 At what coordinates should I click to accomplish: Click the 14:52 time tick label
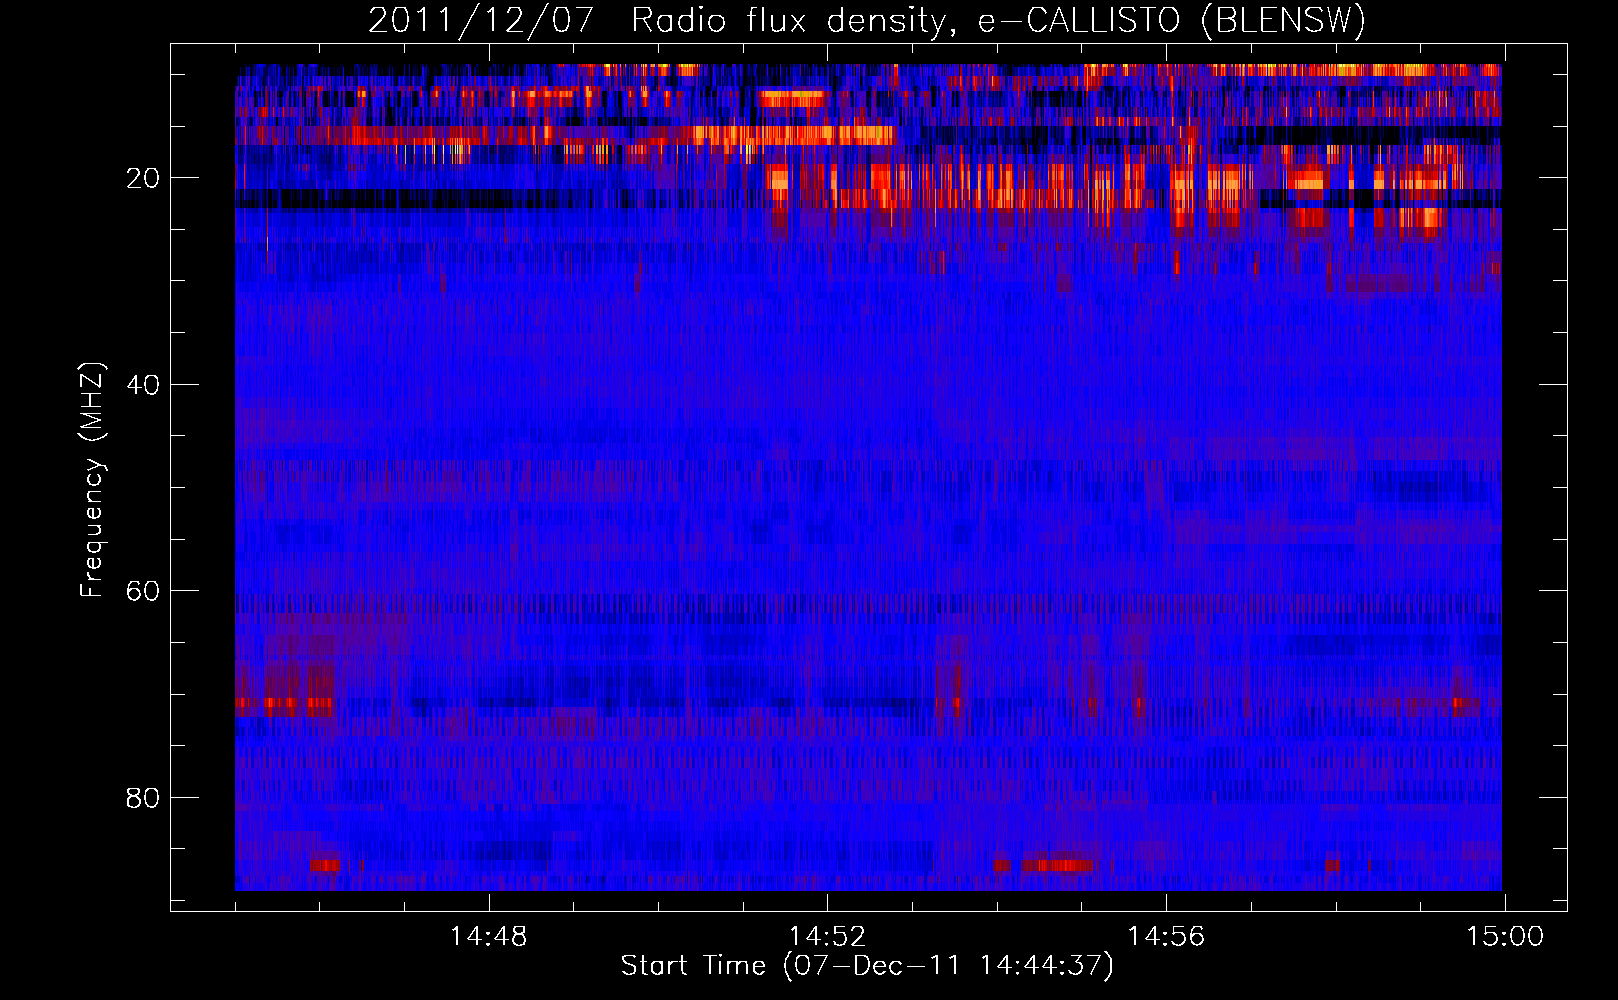pos(827,937)
